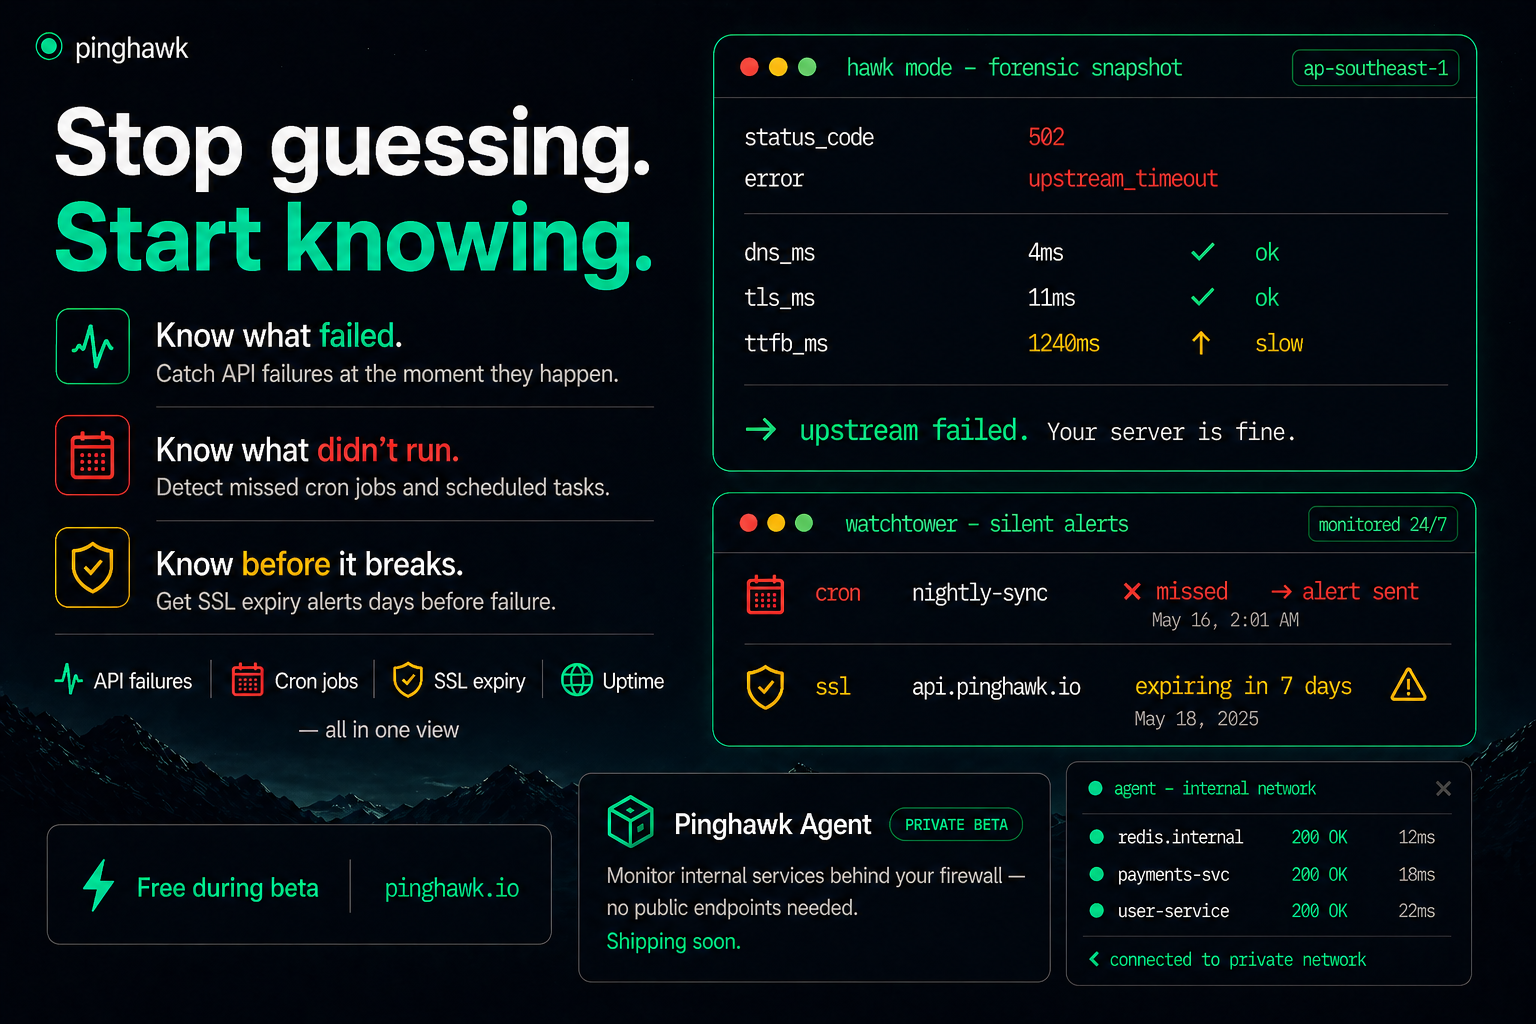Click the expiring in 7 days text

1243,686
